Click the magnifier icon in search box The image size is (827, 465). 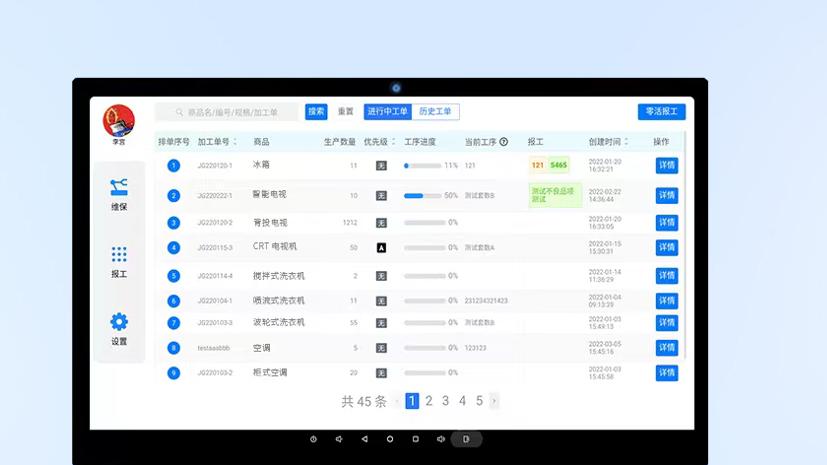click(x=179, y=112)
